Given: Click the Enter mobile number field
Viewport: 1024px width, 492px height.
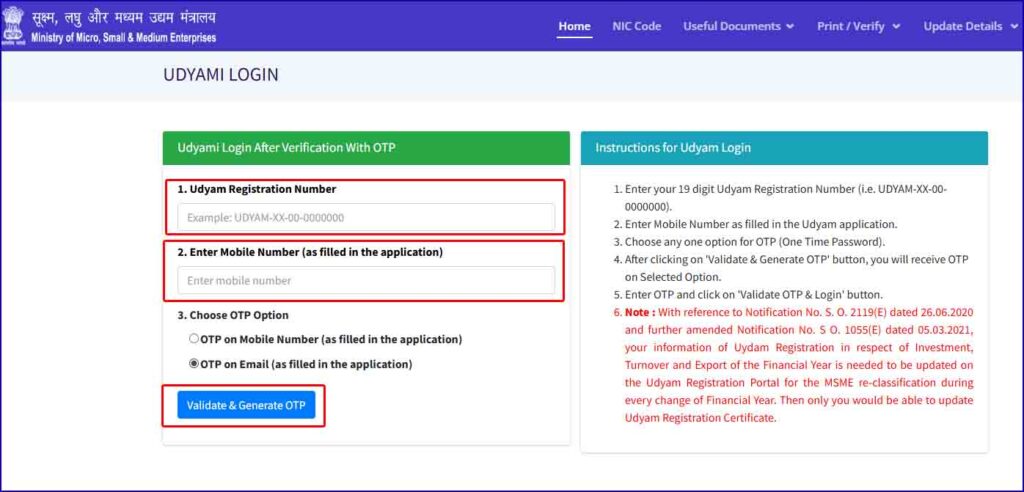Looking at the screenshot, I should coord(365,281).
